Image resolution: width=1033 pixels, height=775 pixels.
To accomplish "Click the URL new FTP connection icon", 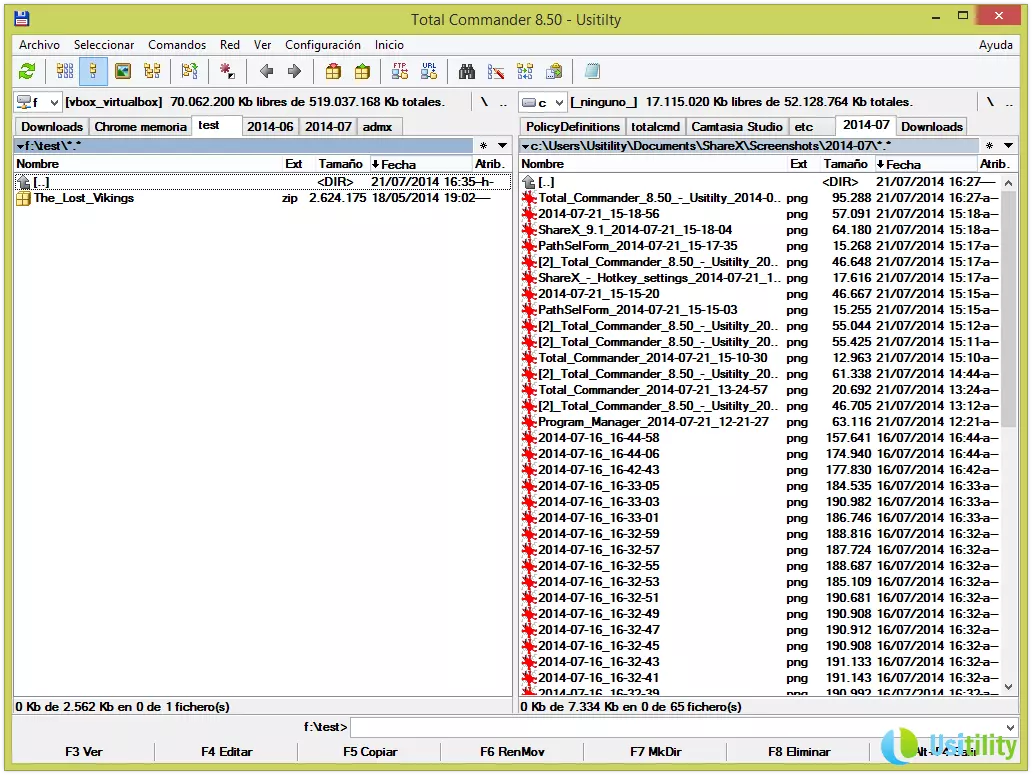I will (x=429, y=71).
